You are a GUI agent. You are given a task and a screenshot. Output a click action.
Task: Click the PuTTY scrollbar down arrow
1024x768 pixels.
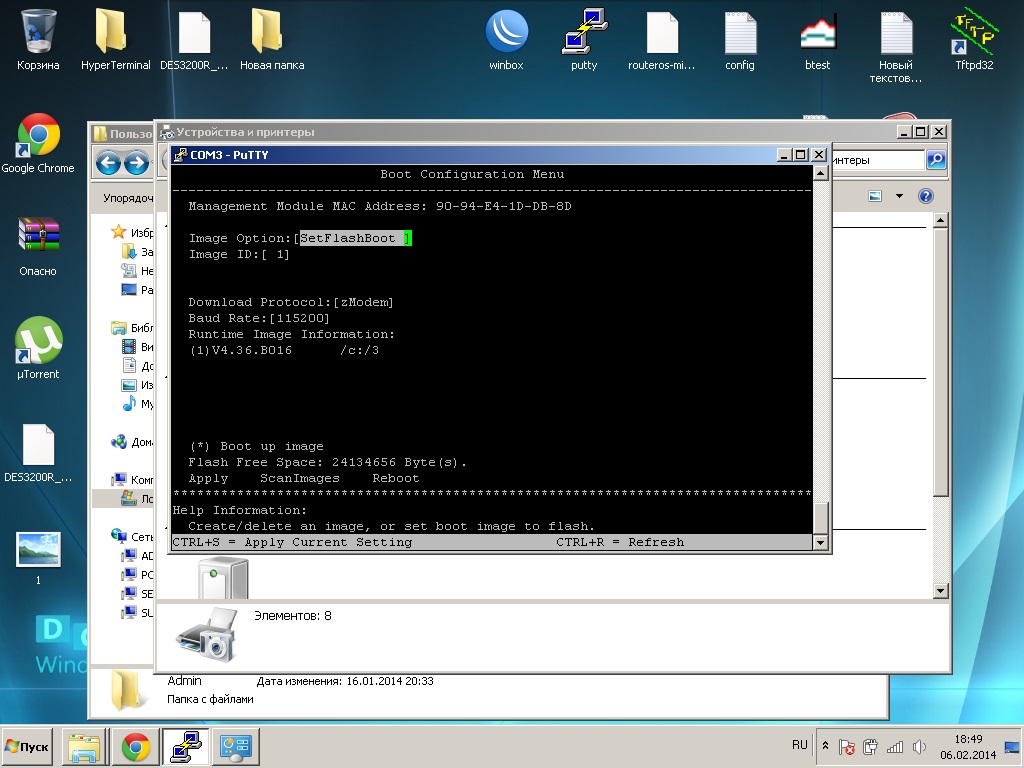point(820,542)
